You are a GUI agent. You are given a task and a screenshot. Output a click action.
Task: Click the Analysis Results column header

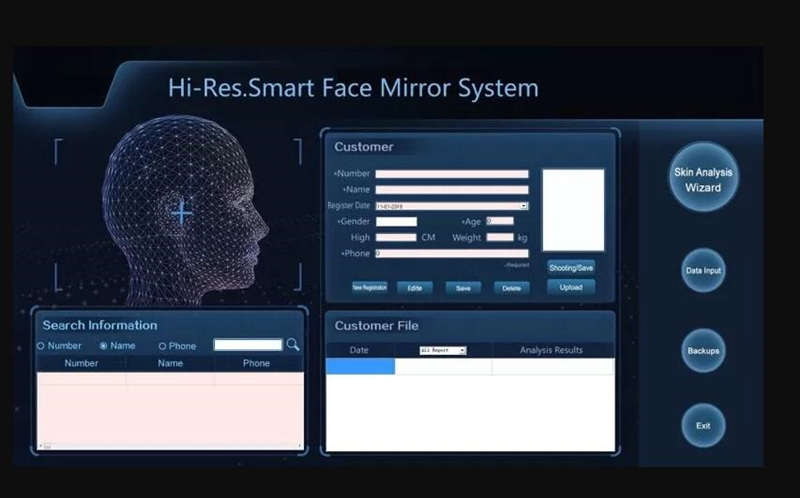tap(551, 350)
